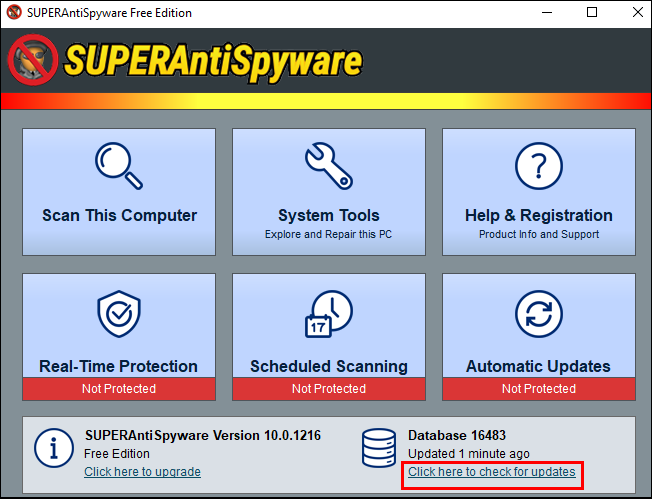Click the wrench System Tools icon
This screenshot has height=499, width=652.
(x=328, y=166)
